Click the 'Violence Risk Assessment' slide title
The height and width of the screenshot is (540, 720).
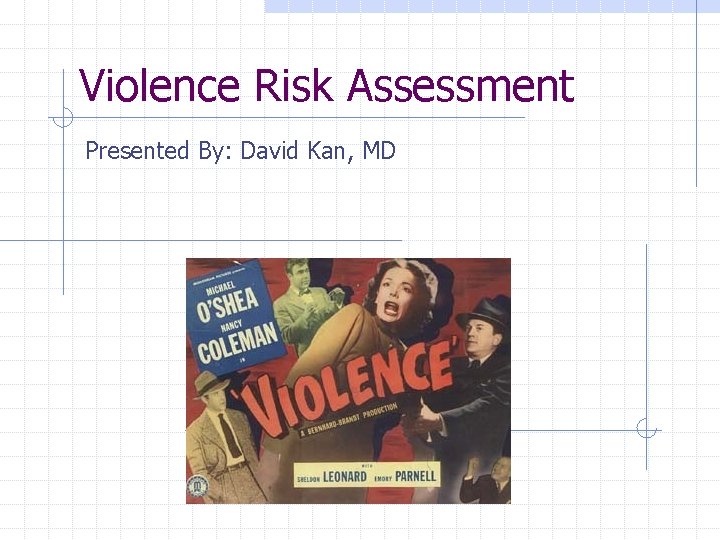326,85
